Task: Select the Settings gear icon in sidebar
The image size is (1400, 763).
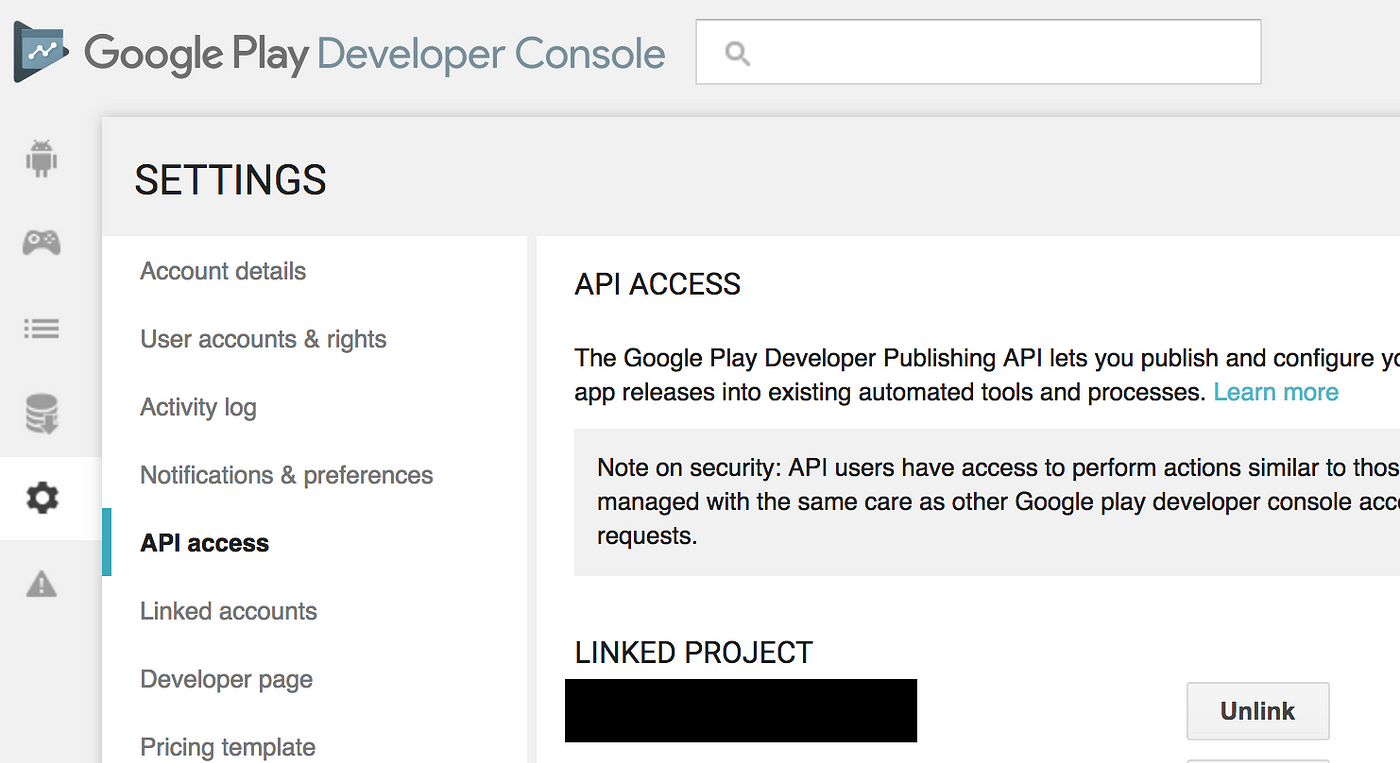Action: click(41, 498)
